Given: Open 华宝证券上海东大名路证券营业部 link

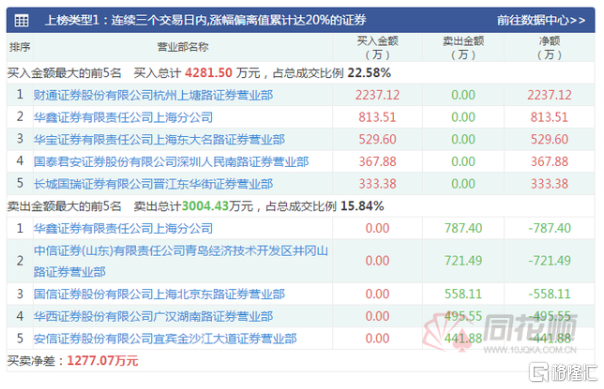Looking at the screenshot, I should pyautogui.click(x=159, y=139).
